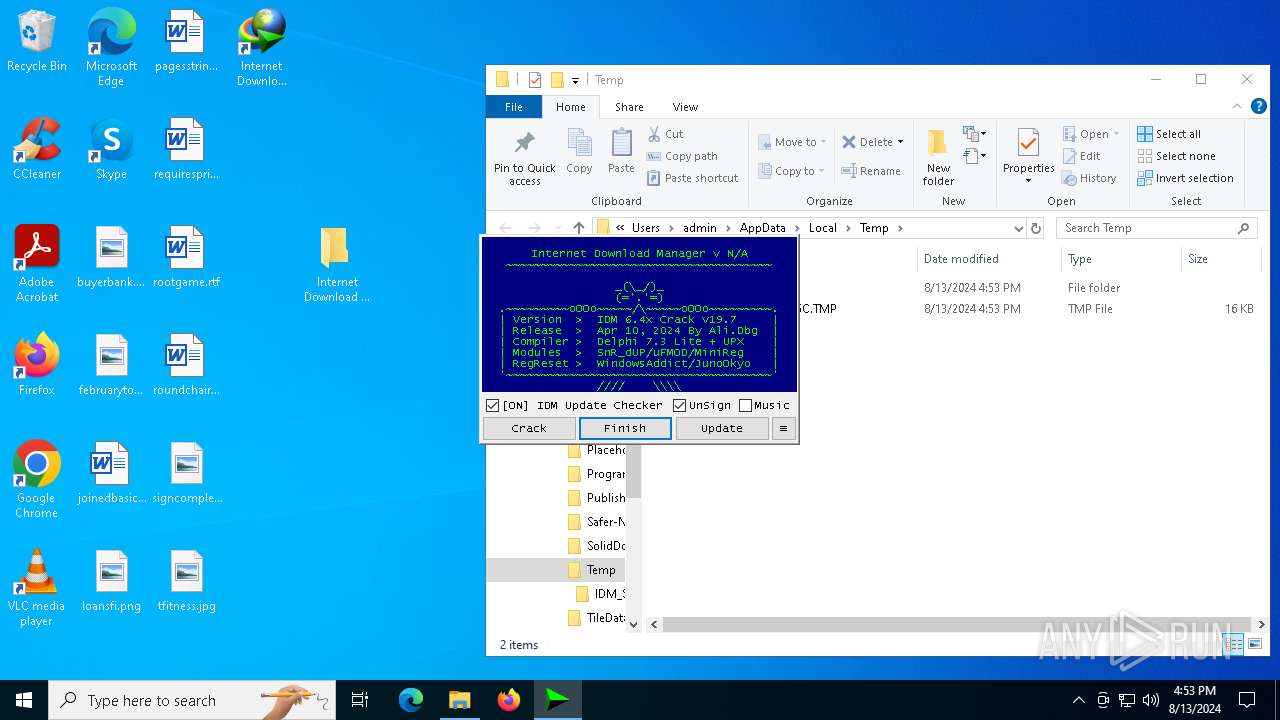Open Recycle Bin desktop icon
The height and width of the screenshot is (720, 1280).
pyautogui.click(x=37, y=42)
